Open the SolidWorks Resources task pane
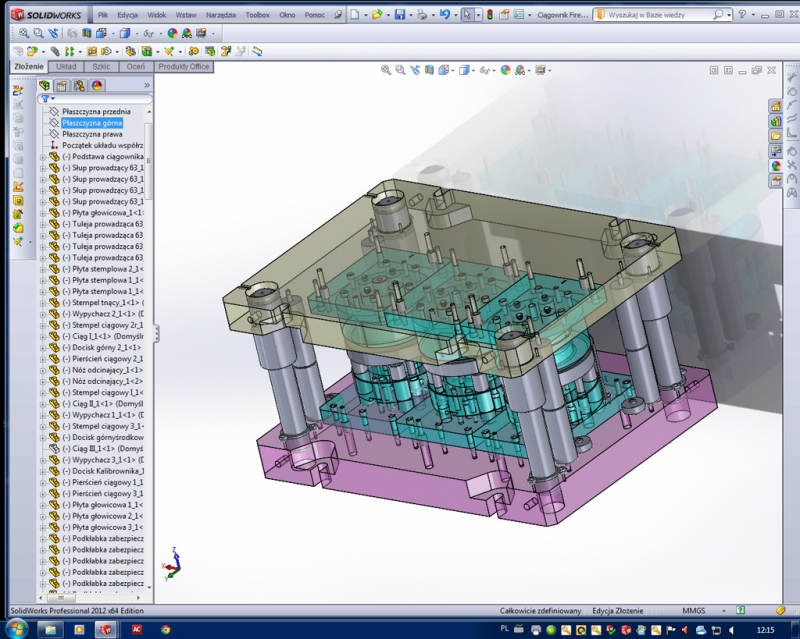The height and width of the screenshot is (639, 800). (x=775, y=106)
